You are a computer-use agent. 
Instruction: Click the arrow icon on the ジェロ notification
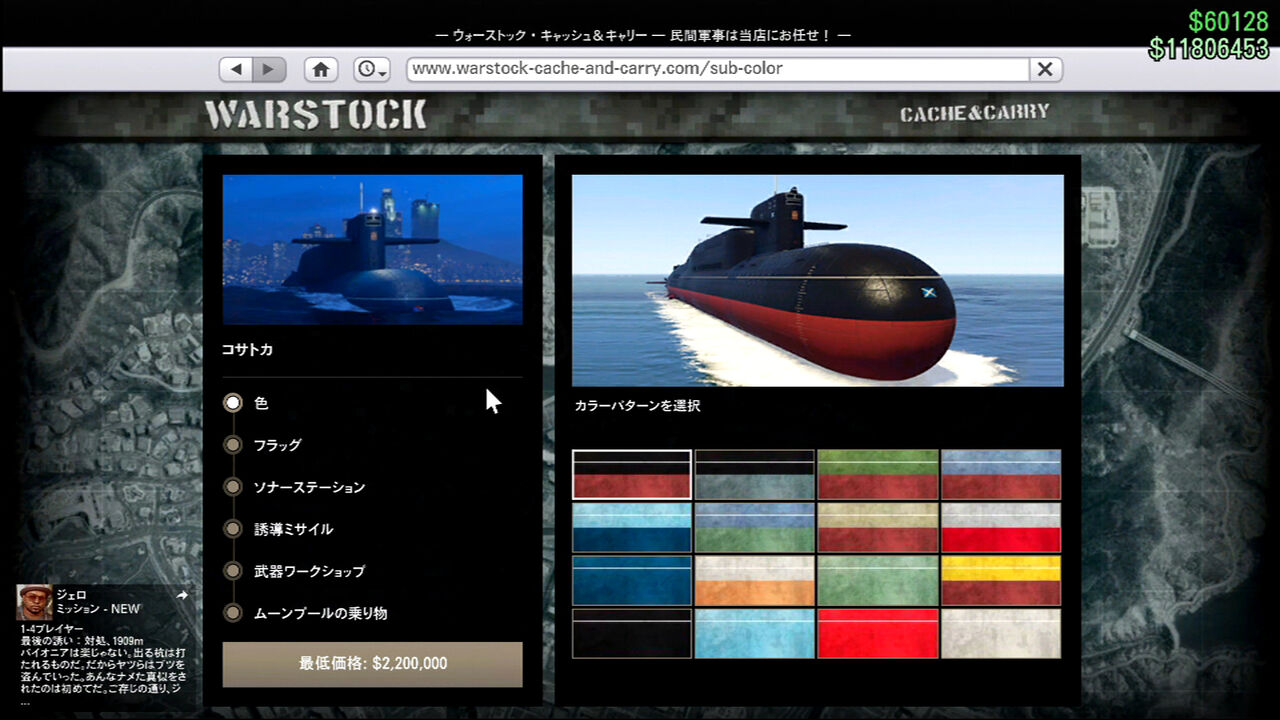[182, 595]
